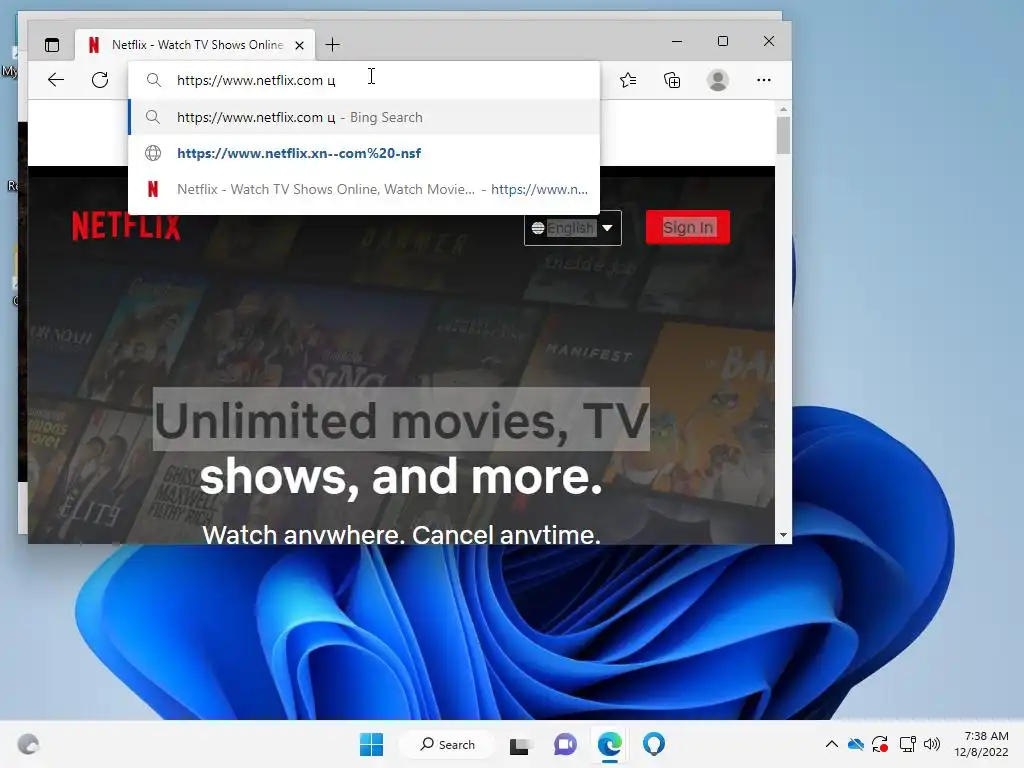Open the English language dropdown
This screenshot has width=1024, height=768.
click(x=573, y=228)
